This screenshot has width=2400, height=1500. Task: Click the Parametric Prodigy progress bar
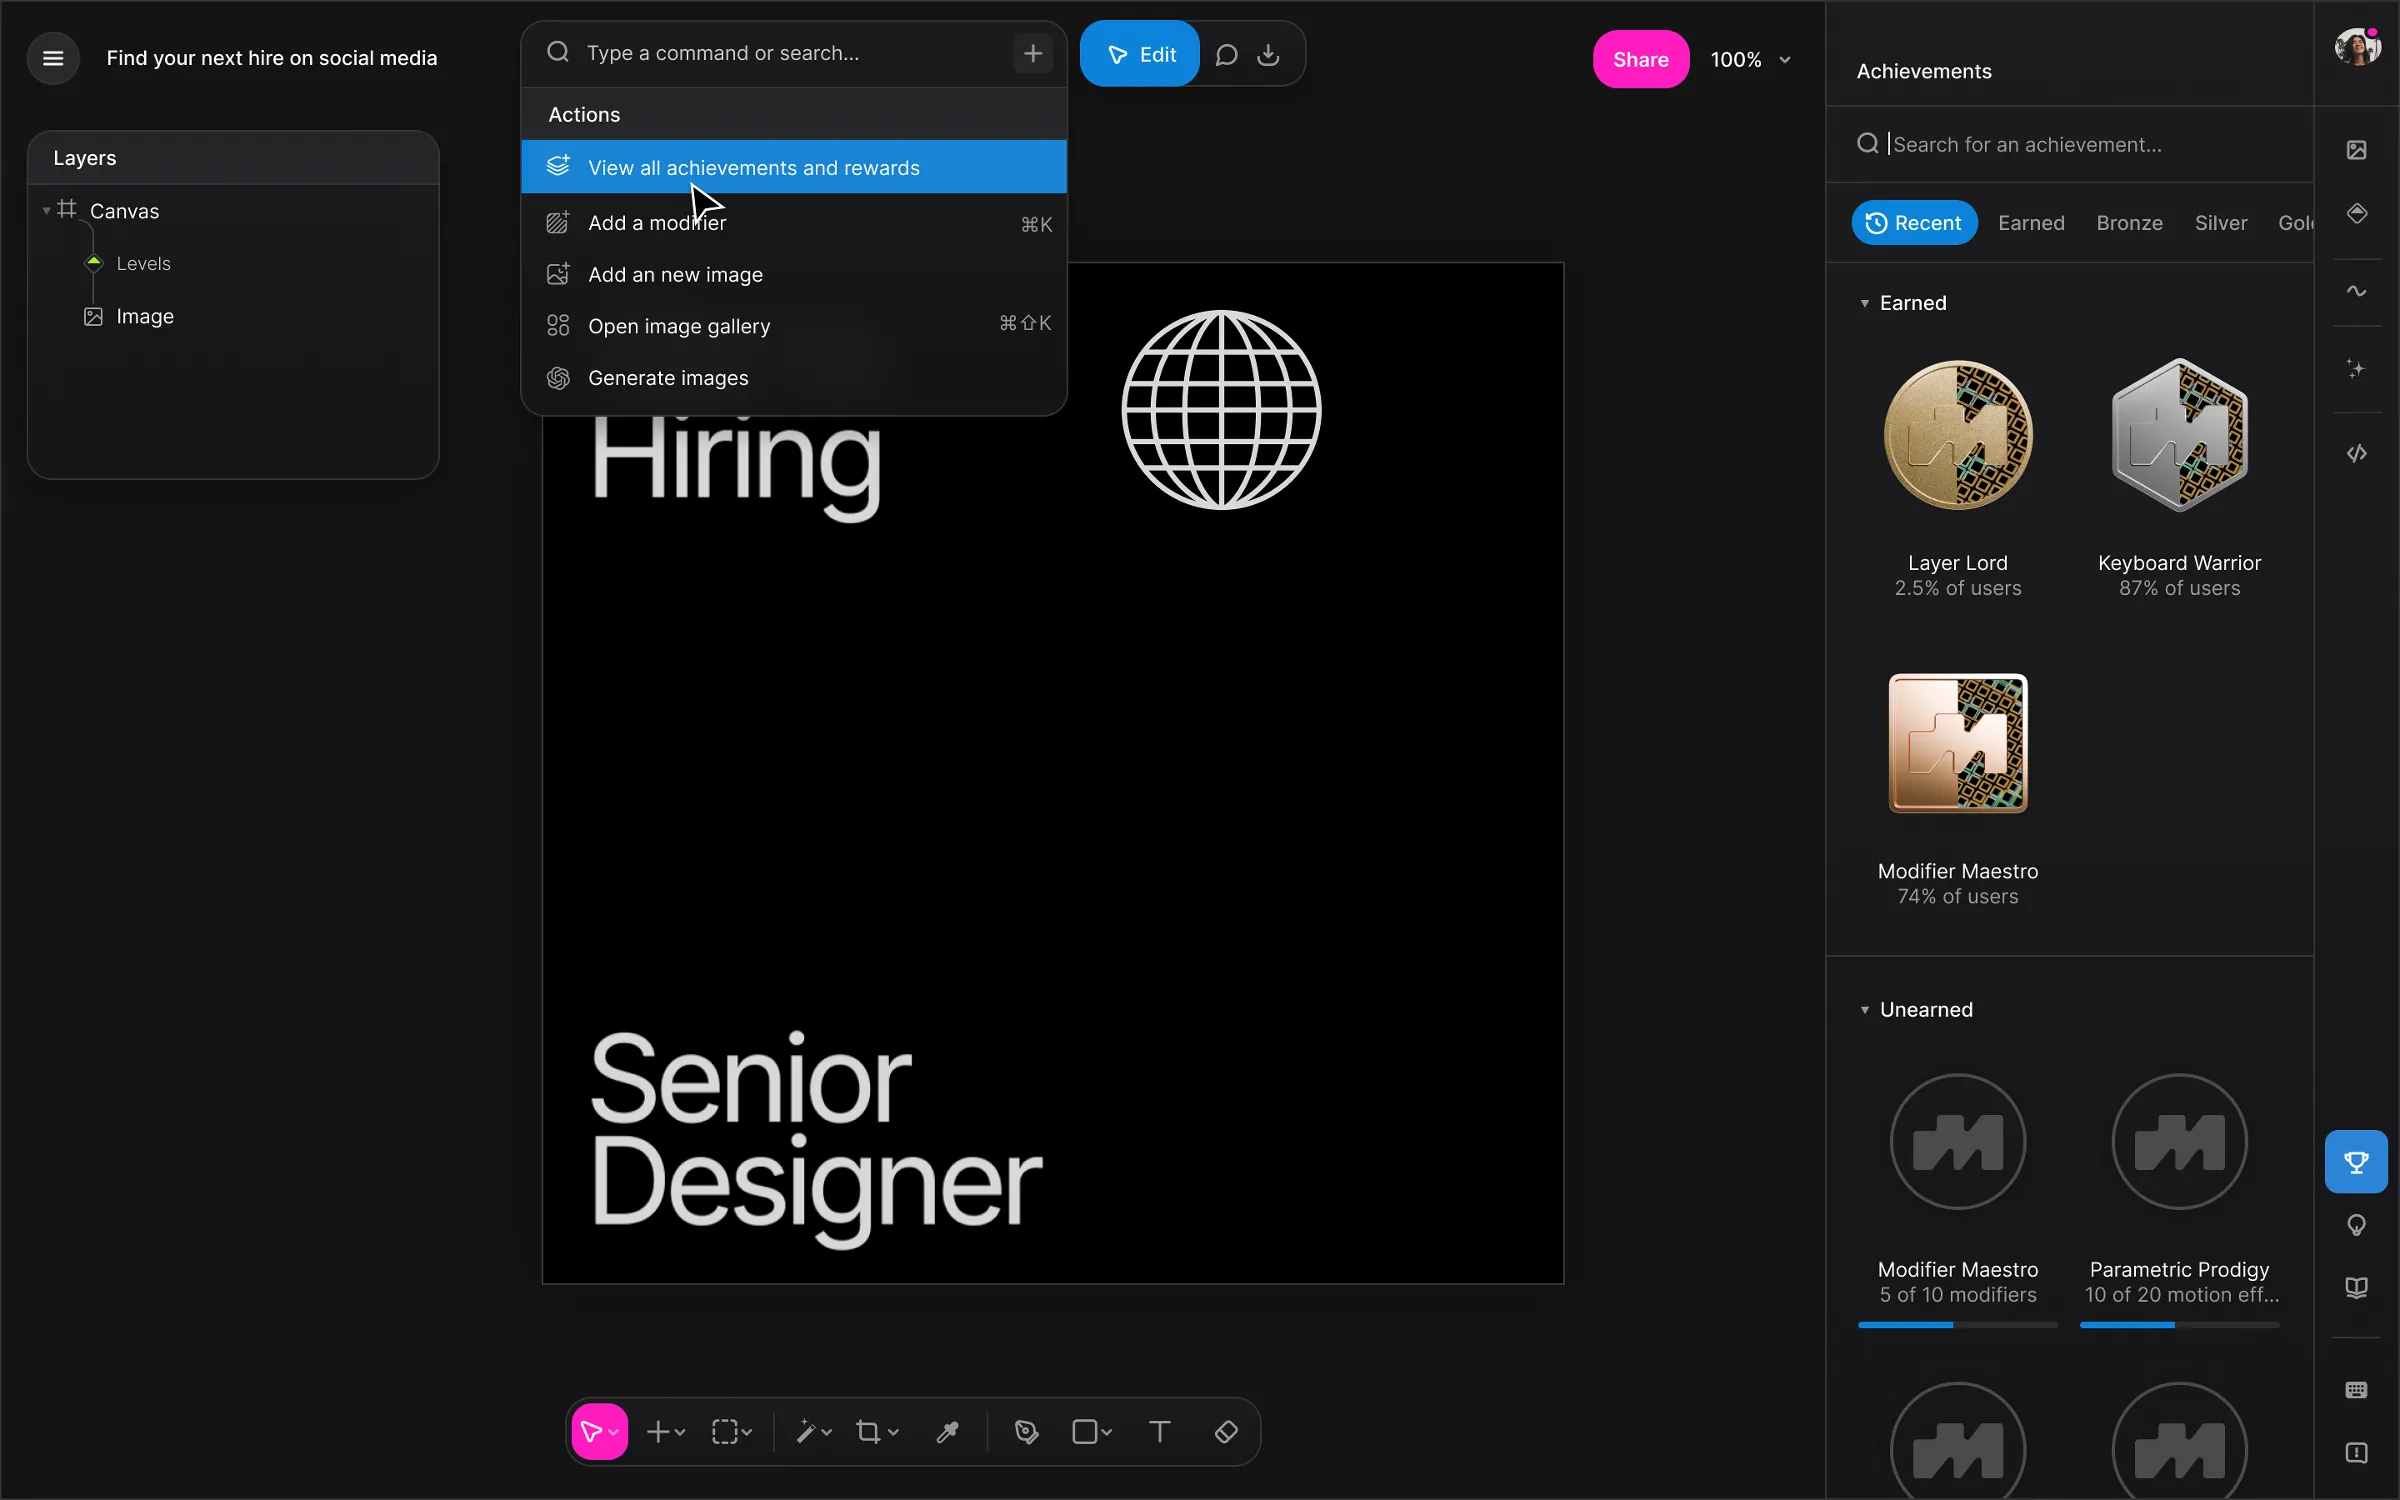tap(2179, 1325)
